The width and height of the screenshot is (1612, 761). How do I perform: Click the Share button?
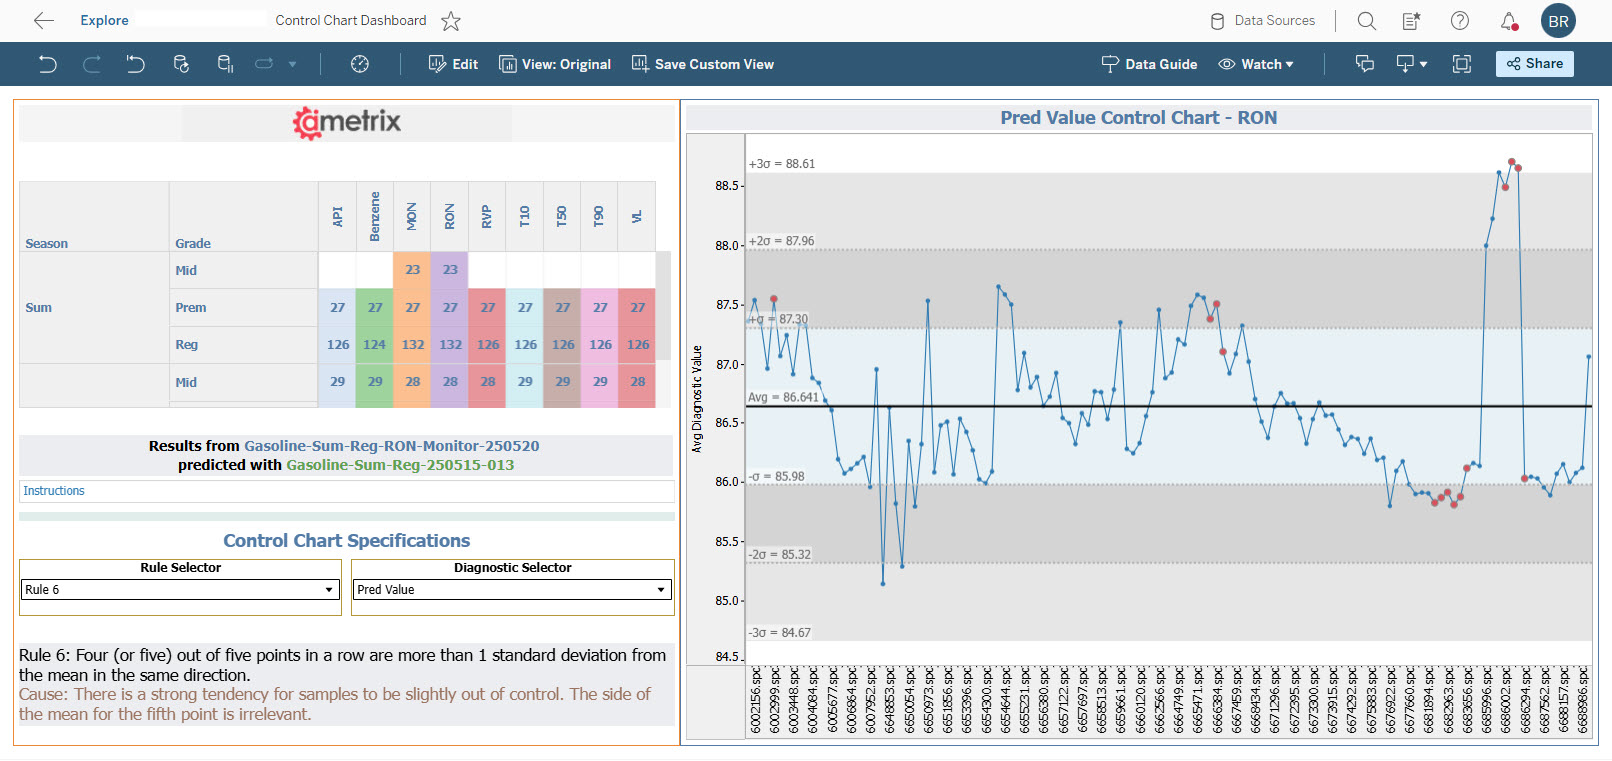pos(1534,64)
